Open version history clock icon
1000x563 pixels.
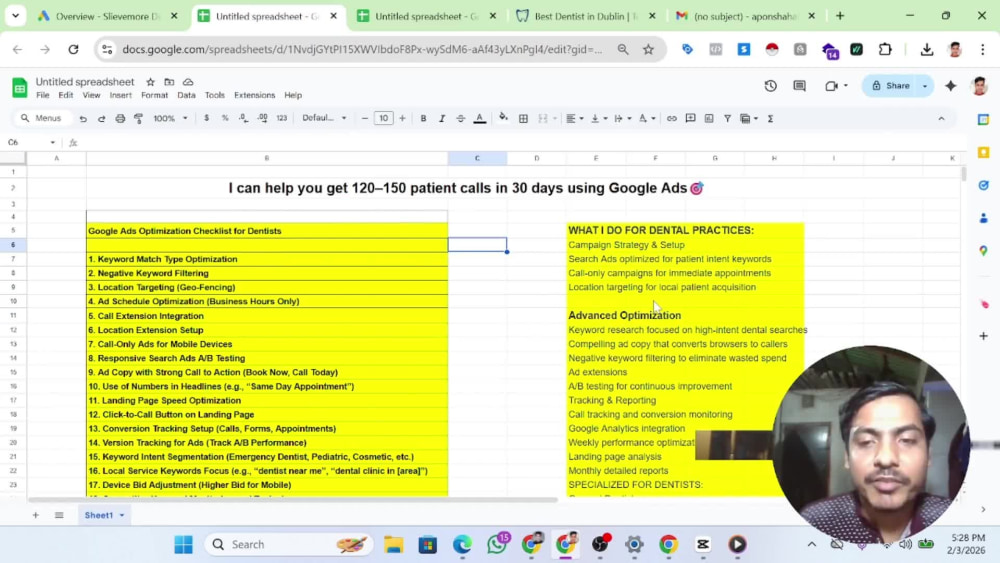770,85
